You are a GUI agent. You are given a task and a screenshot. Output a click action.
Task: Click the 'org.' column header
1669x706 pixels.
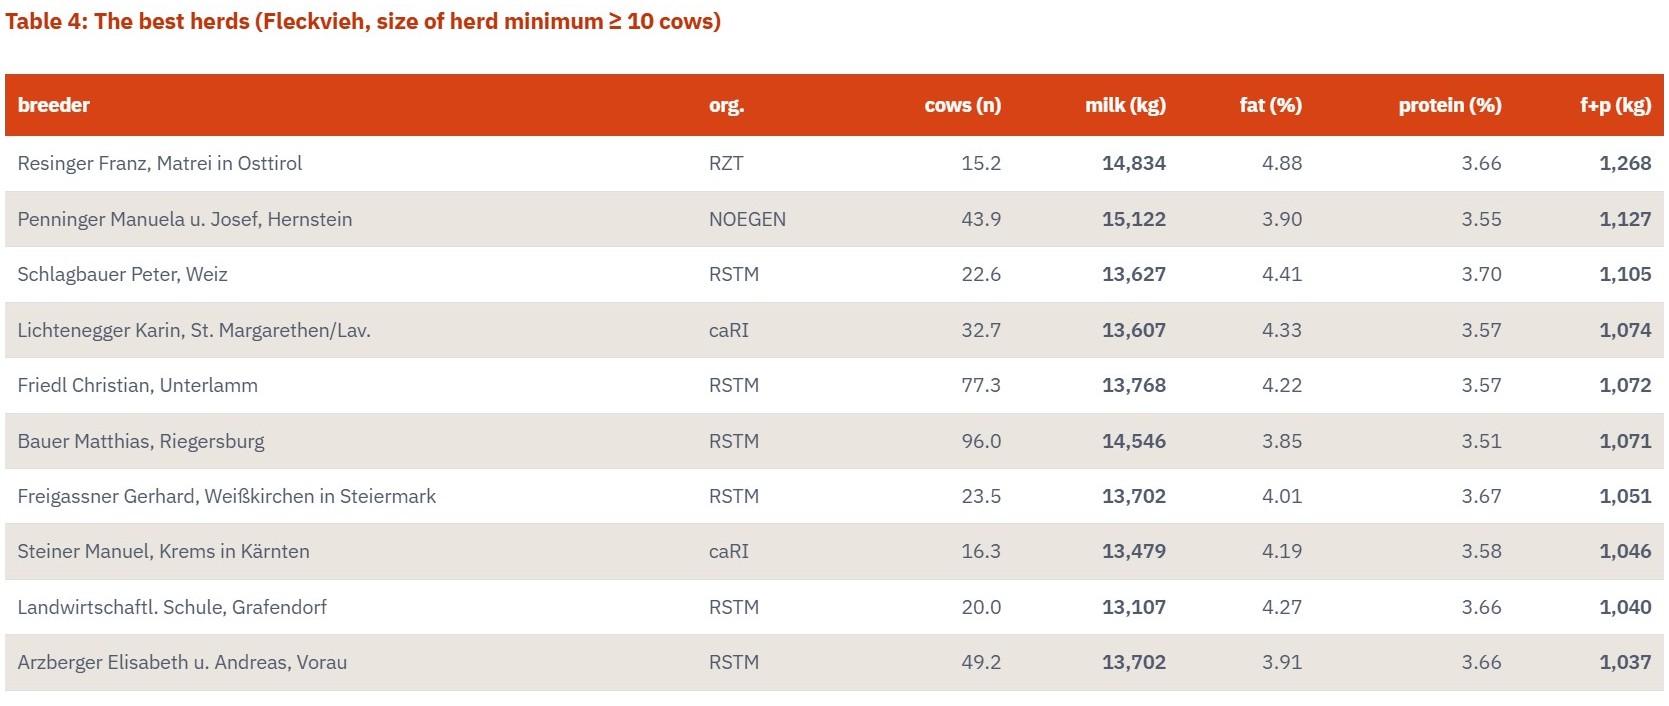[x=726, y=105]
